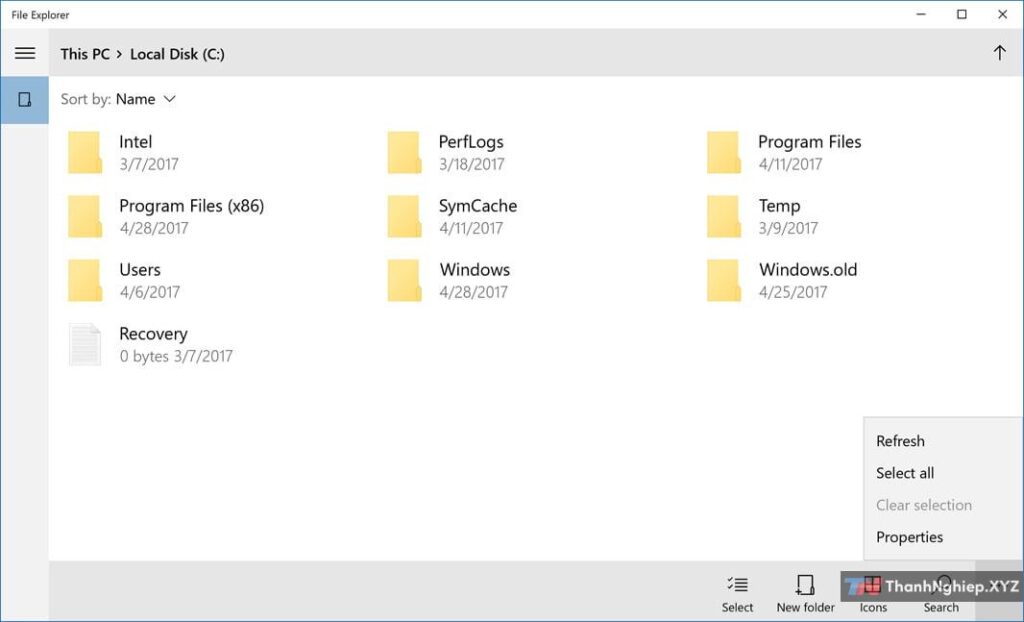Viewport: 1024px width, 622px height.
Task: Choose Select all from the context menu
Action: 904,473
